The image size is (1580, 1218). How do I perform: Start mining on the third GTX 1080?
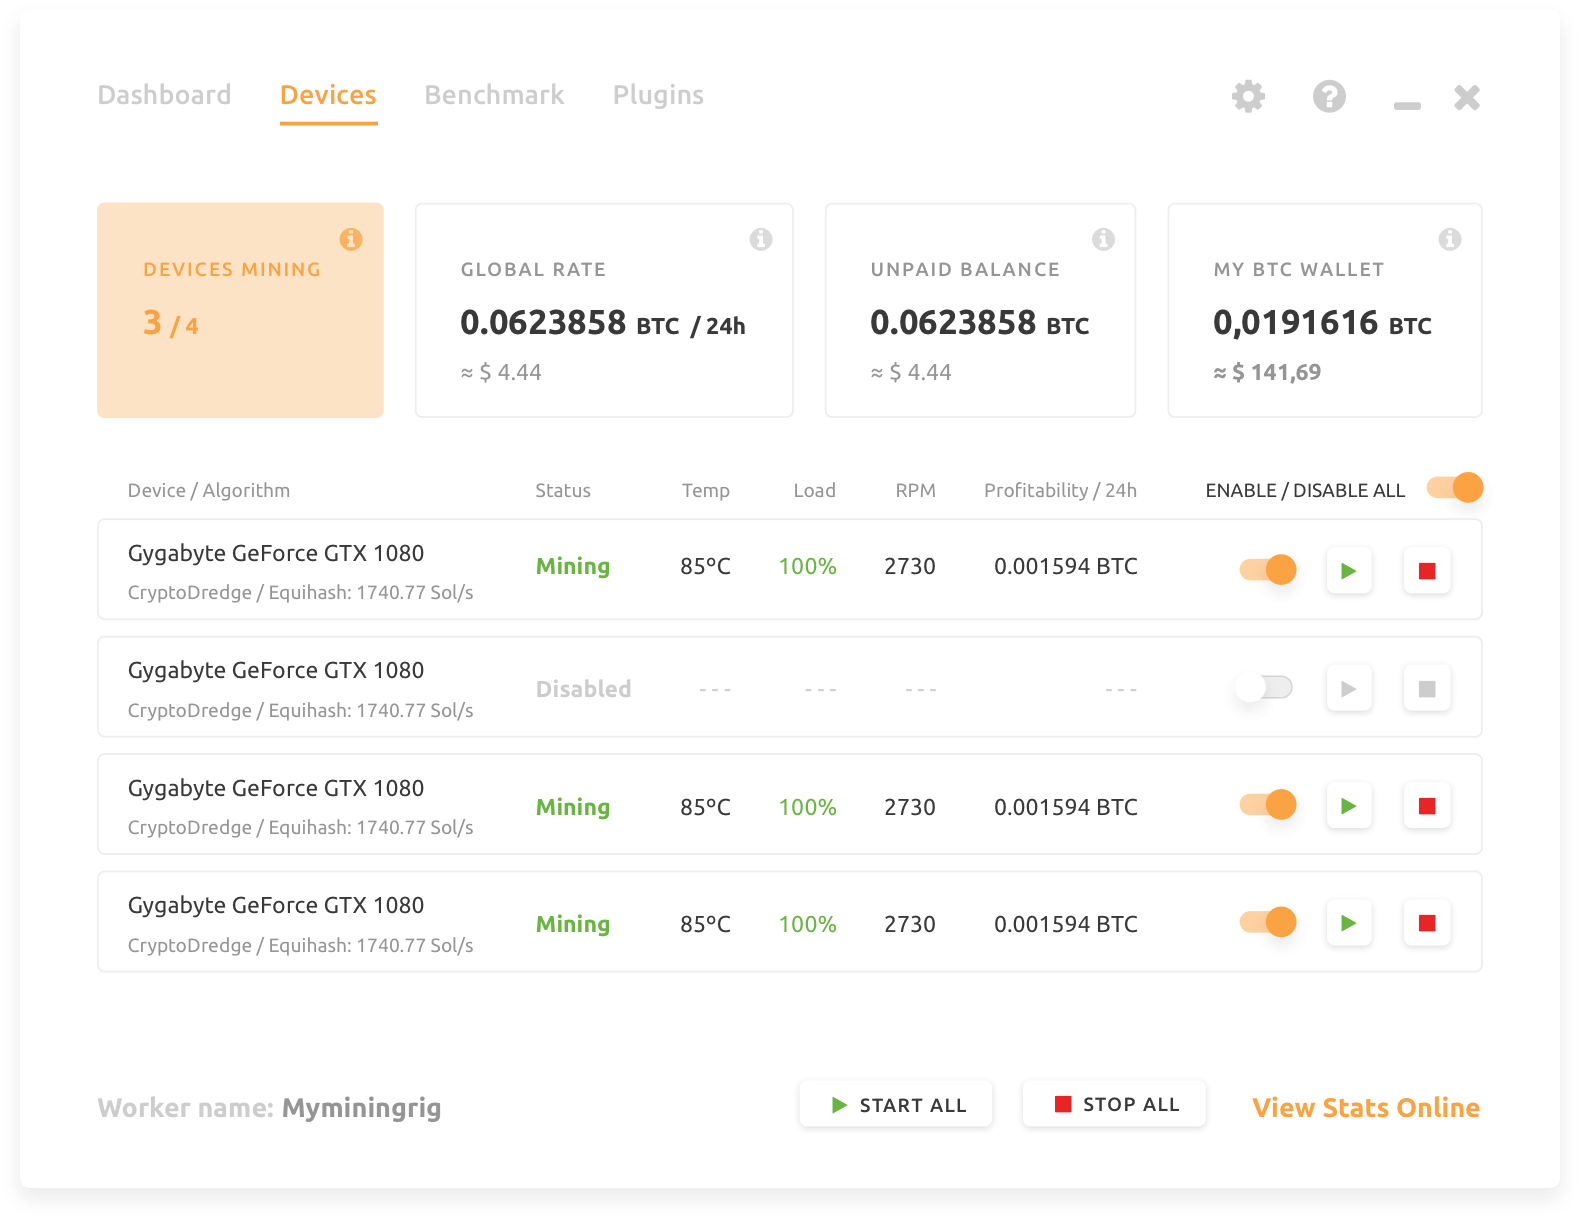pyautogui.click(x=1349, y=806)
